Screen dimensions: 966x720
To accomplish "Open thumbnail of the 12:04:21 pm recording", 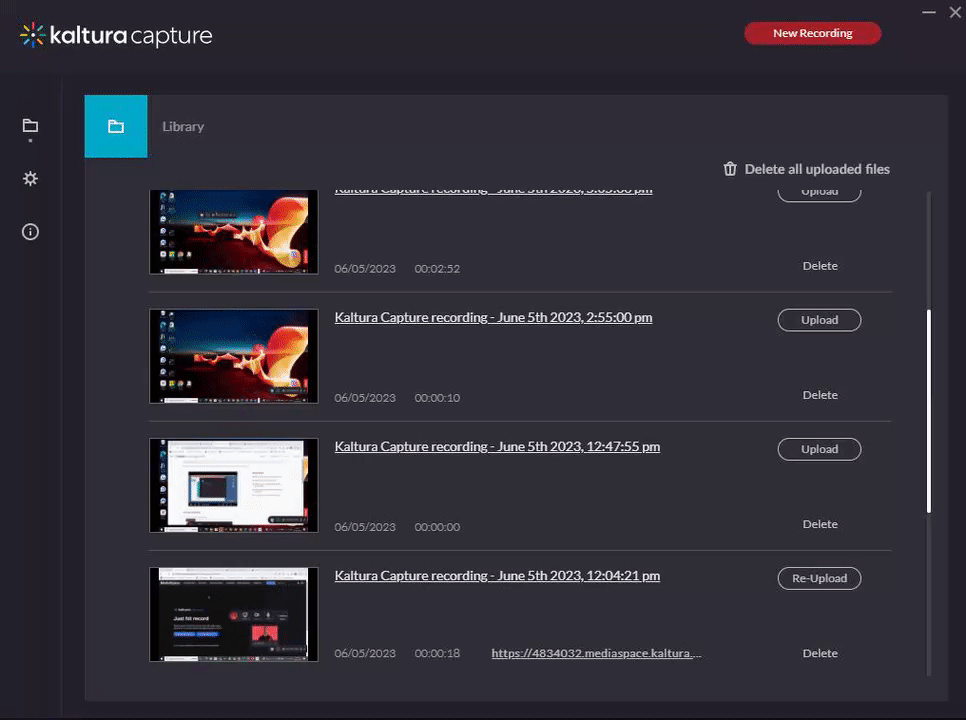I will pos(234,614).
